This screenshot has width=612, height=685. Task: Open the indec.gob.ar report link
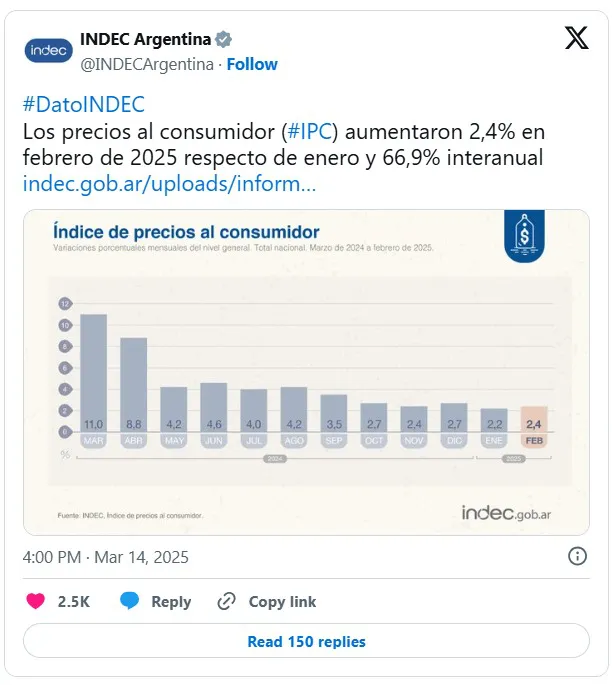click(x=169, y=184)
